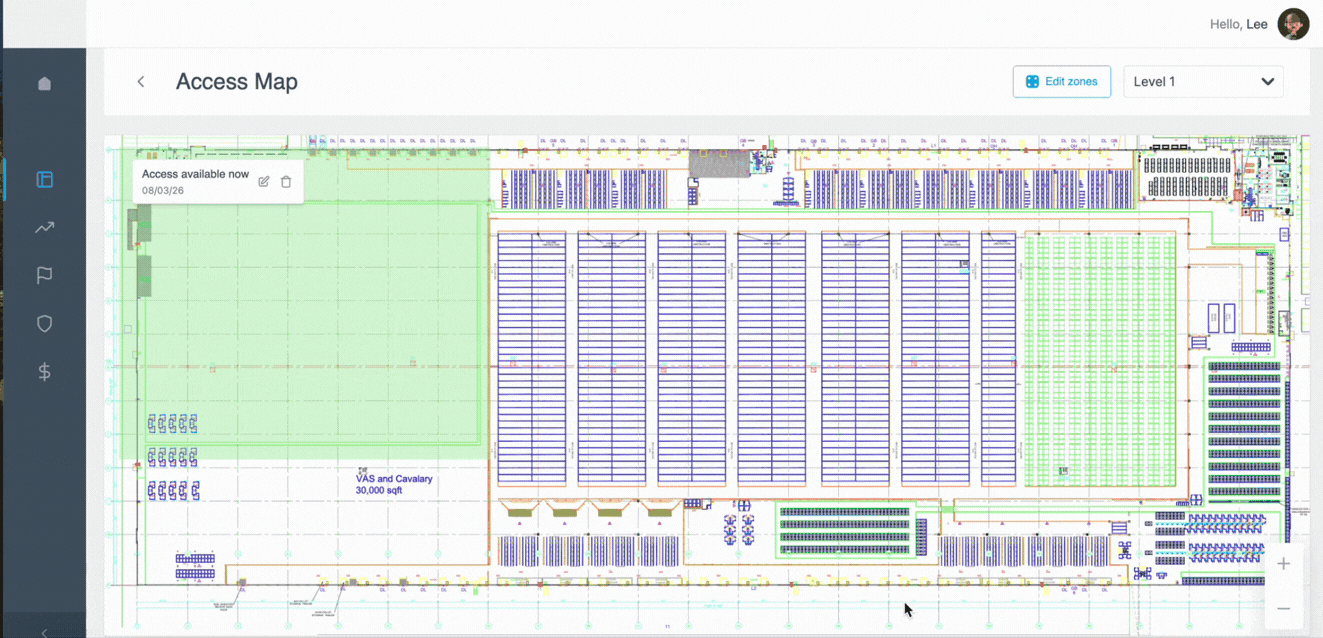This screenshot has height=638, width=1323.
Task: Click the VAS and Cavalary map label
Action: pos(394,485)
